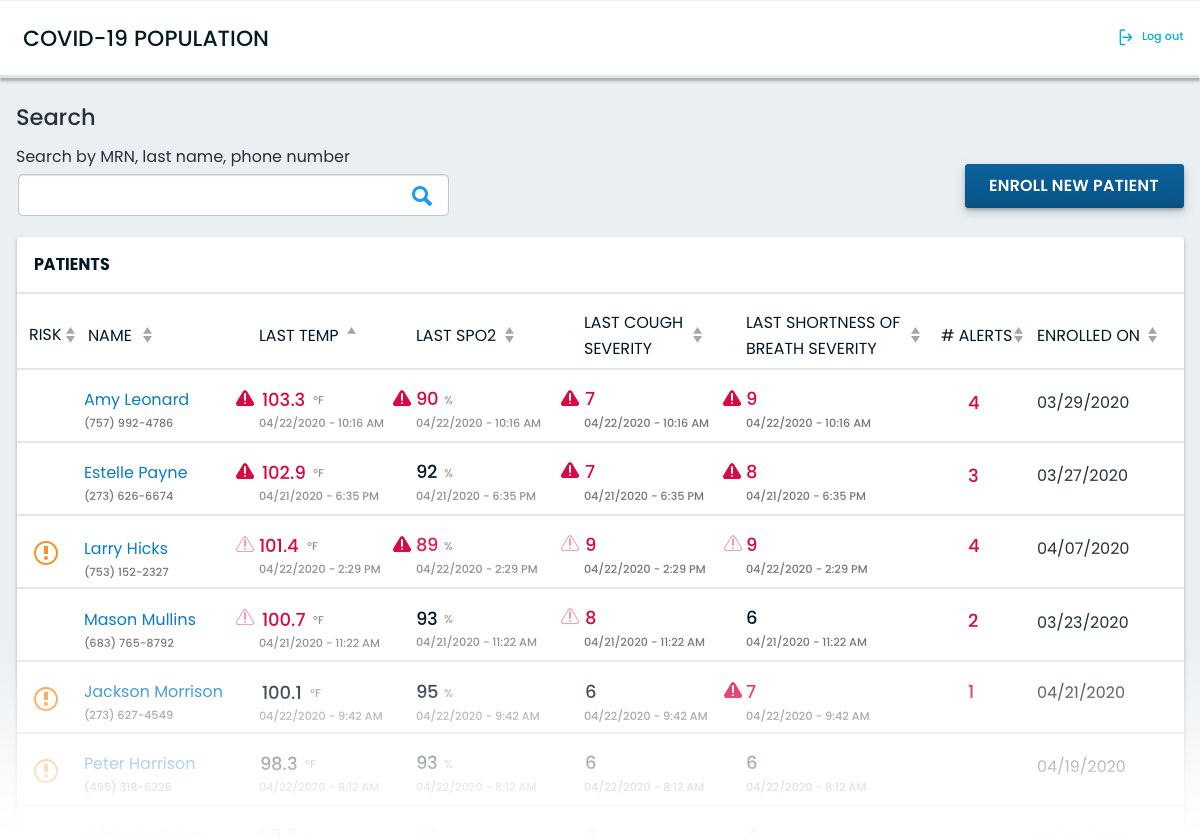Screen dimensions: 1200x840
Task: Open Jackson Morrison's patient record
Action: pyautogui.click(x=153, y=692)
